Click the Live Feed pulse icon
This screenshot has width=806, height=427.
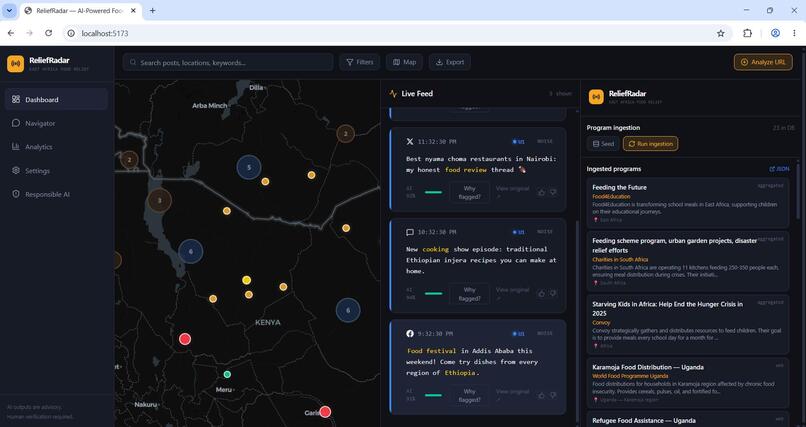(x=393, y=94)
